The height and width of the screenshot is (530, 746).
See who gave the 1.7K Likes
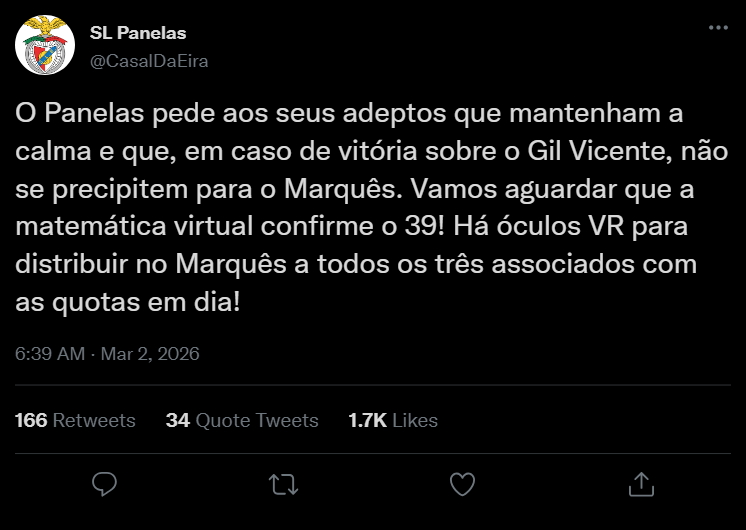[x=392, y=420]
